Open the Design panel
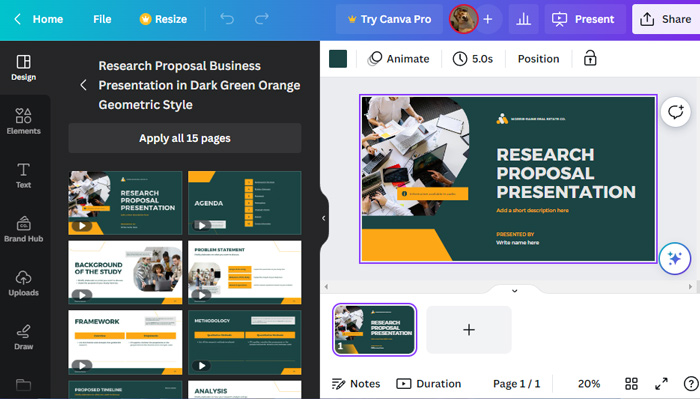The image size is (700, 399). [x=23, y=68]
